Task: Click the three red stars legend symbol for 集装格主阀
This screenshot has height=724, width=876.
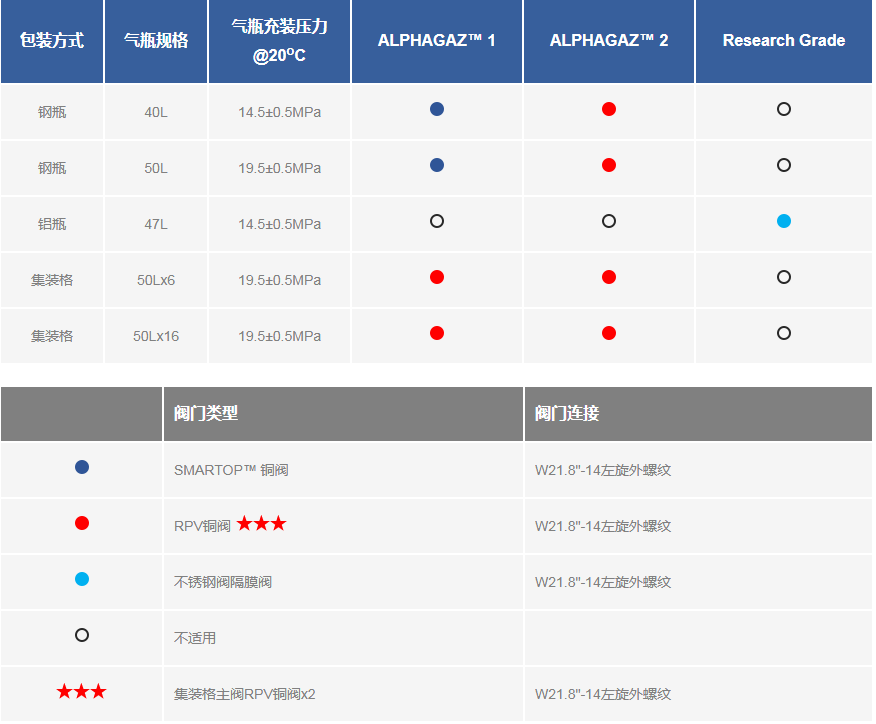Action: (x=82, y=692)
